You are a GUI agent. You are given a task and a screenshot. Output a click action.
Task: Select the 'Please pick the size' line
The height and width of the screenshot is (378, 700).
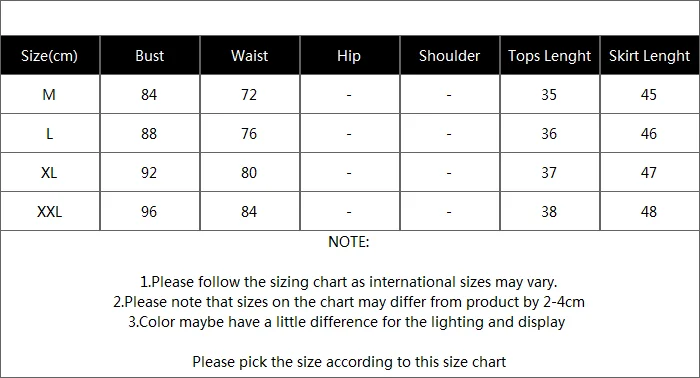point(349,361)
